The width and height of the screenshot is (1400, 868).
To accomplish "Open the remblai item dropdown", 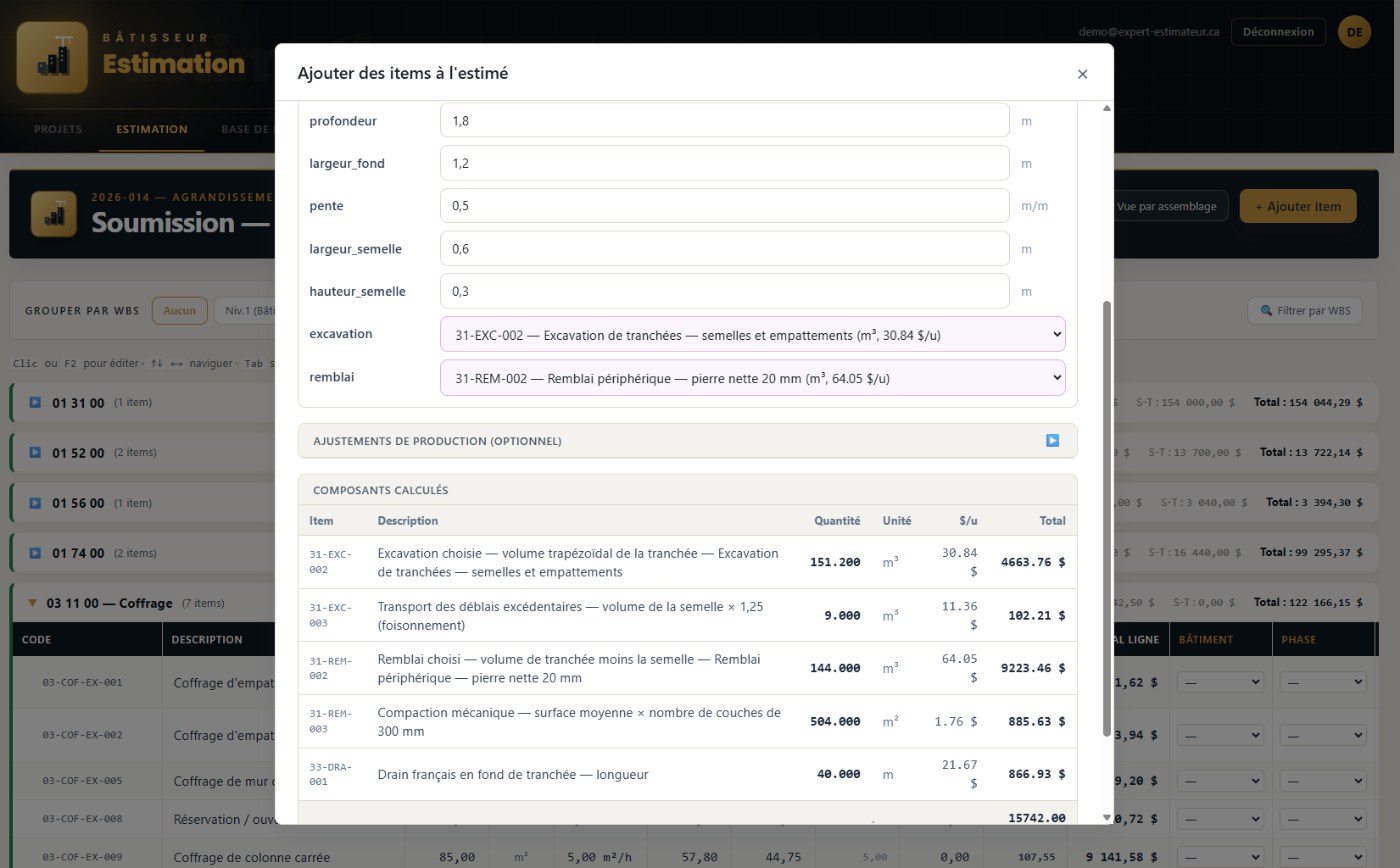I will tap(752, 378).
